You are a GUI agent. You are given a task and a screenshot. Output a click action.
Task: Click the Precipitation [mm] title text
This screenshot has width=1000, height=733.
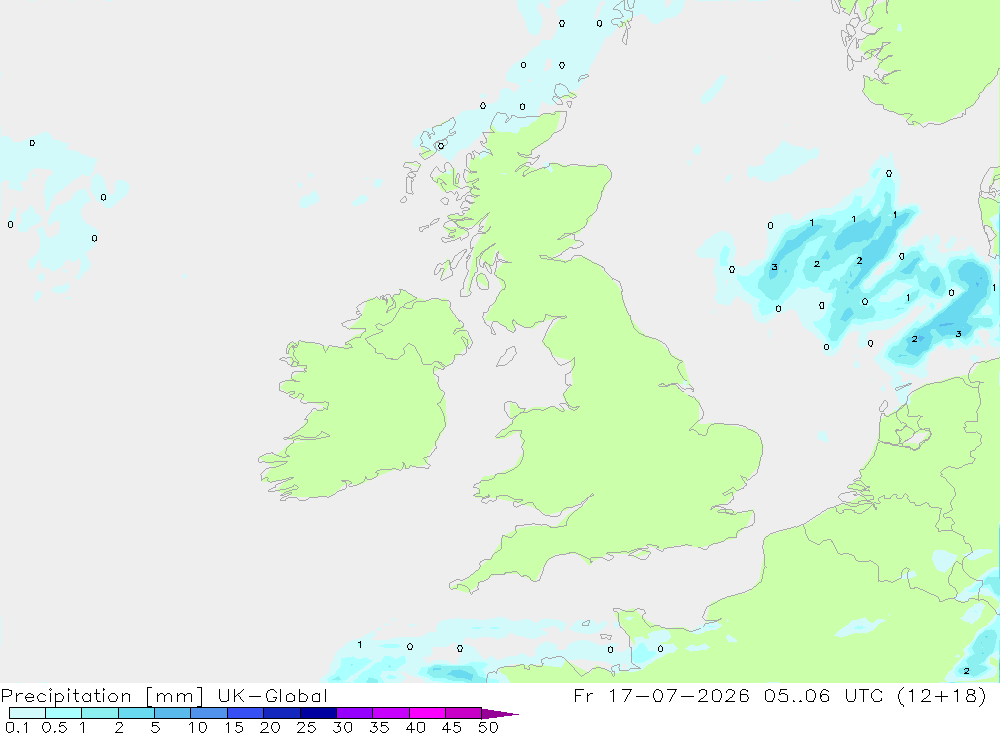click(102, 696)
